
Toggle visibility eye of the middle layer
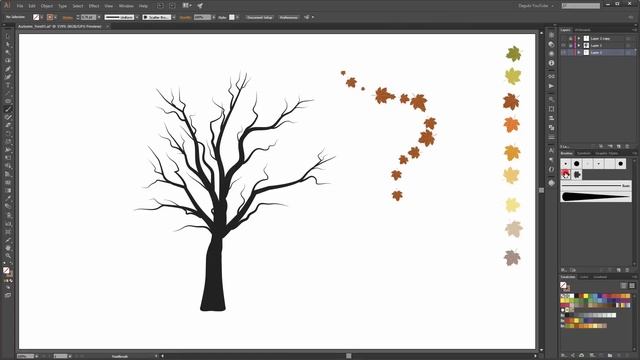point(564,45)
